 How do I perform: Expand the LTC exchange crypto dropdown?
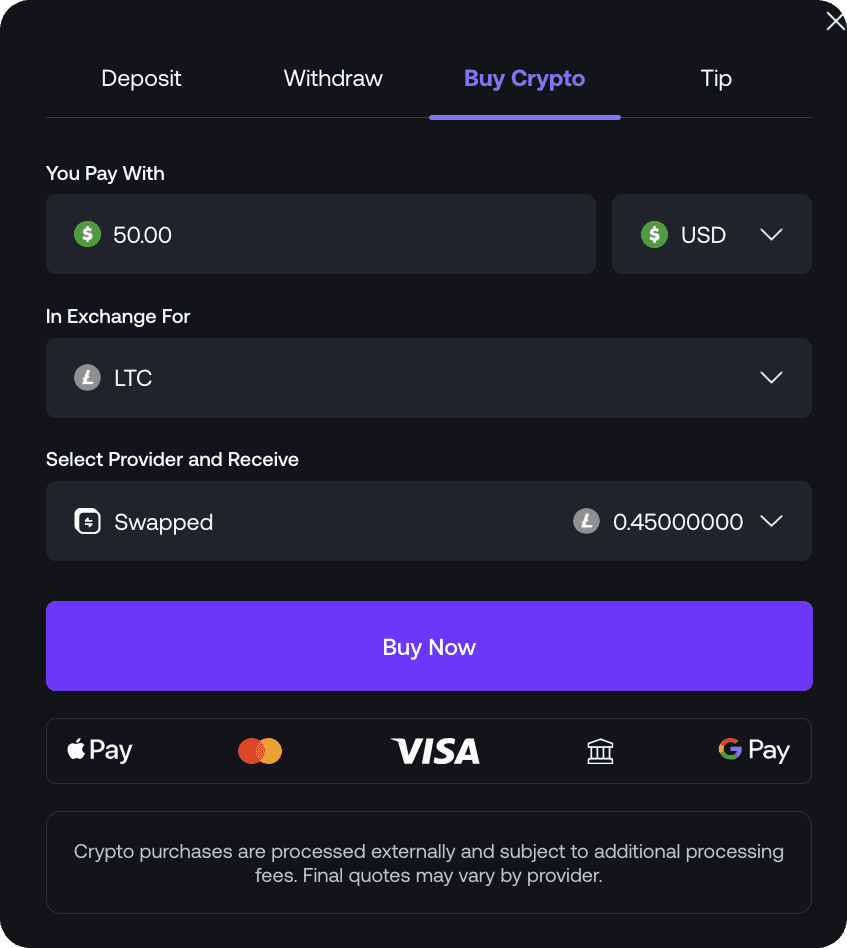click(x=770, y=378)
